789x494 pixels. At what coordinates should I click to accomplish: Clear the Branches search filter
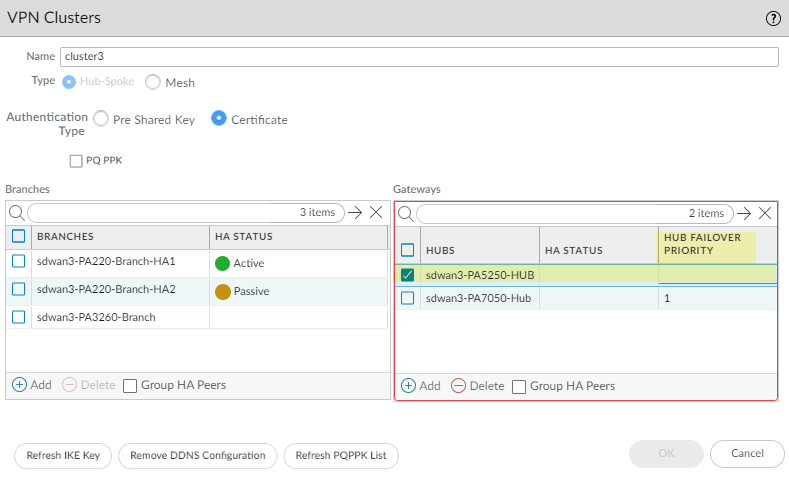click(x=376, y=213)
